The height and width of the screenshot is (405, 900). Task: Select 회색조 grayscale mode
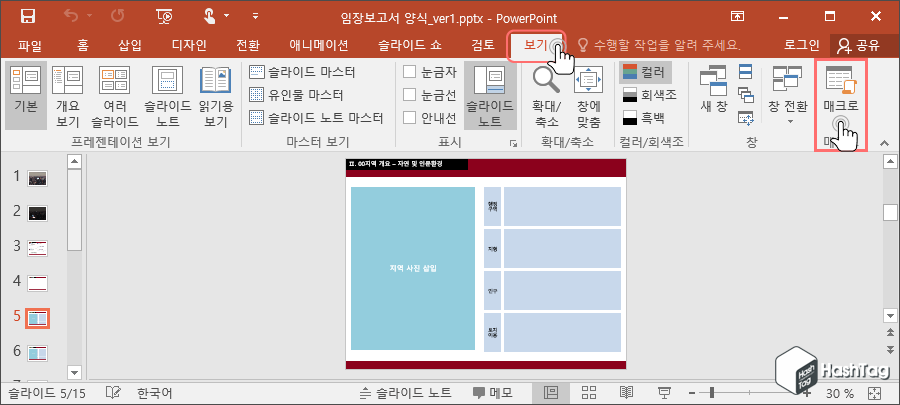[x=650, y=95]
